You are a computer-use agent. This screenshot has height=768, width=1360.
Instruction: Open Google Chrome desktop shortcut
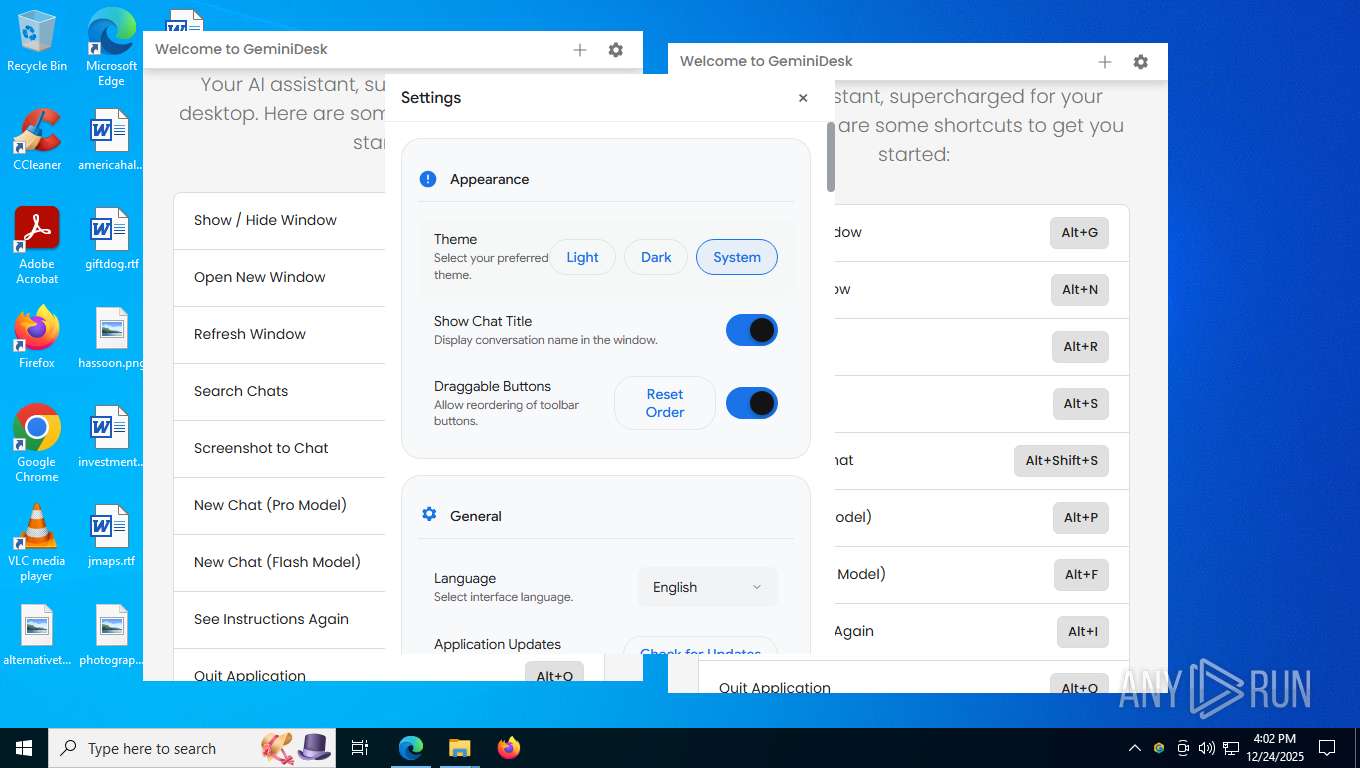tap(37, 444)
